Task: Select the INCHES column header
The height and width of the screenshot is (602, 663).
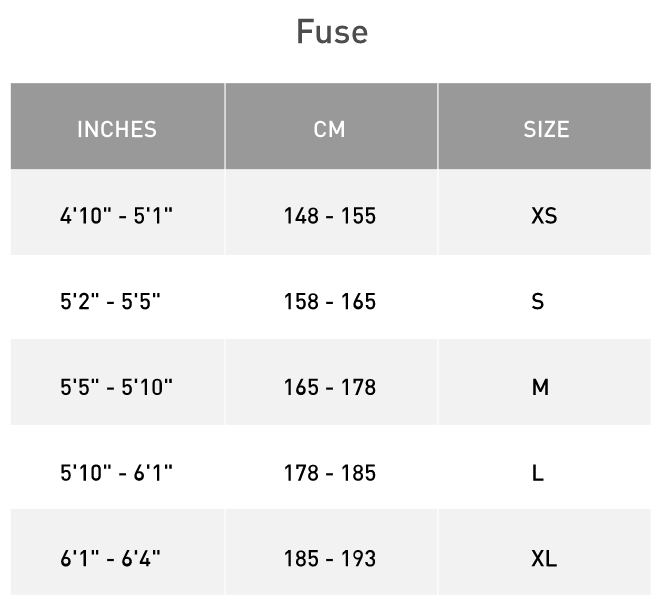Action: click(x=117, y=129)
